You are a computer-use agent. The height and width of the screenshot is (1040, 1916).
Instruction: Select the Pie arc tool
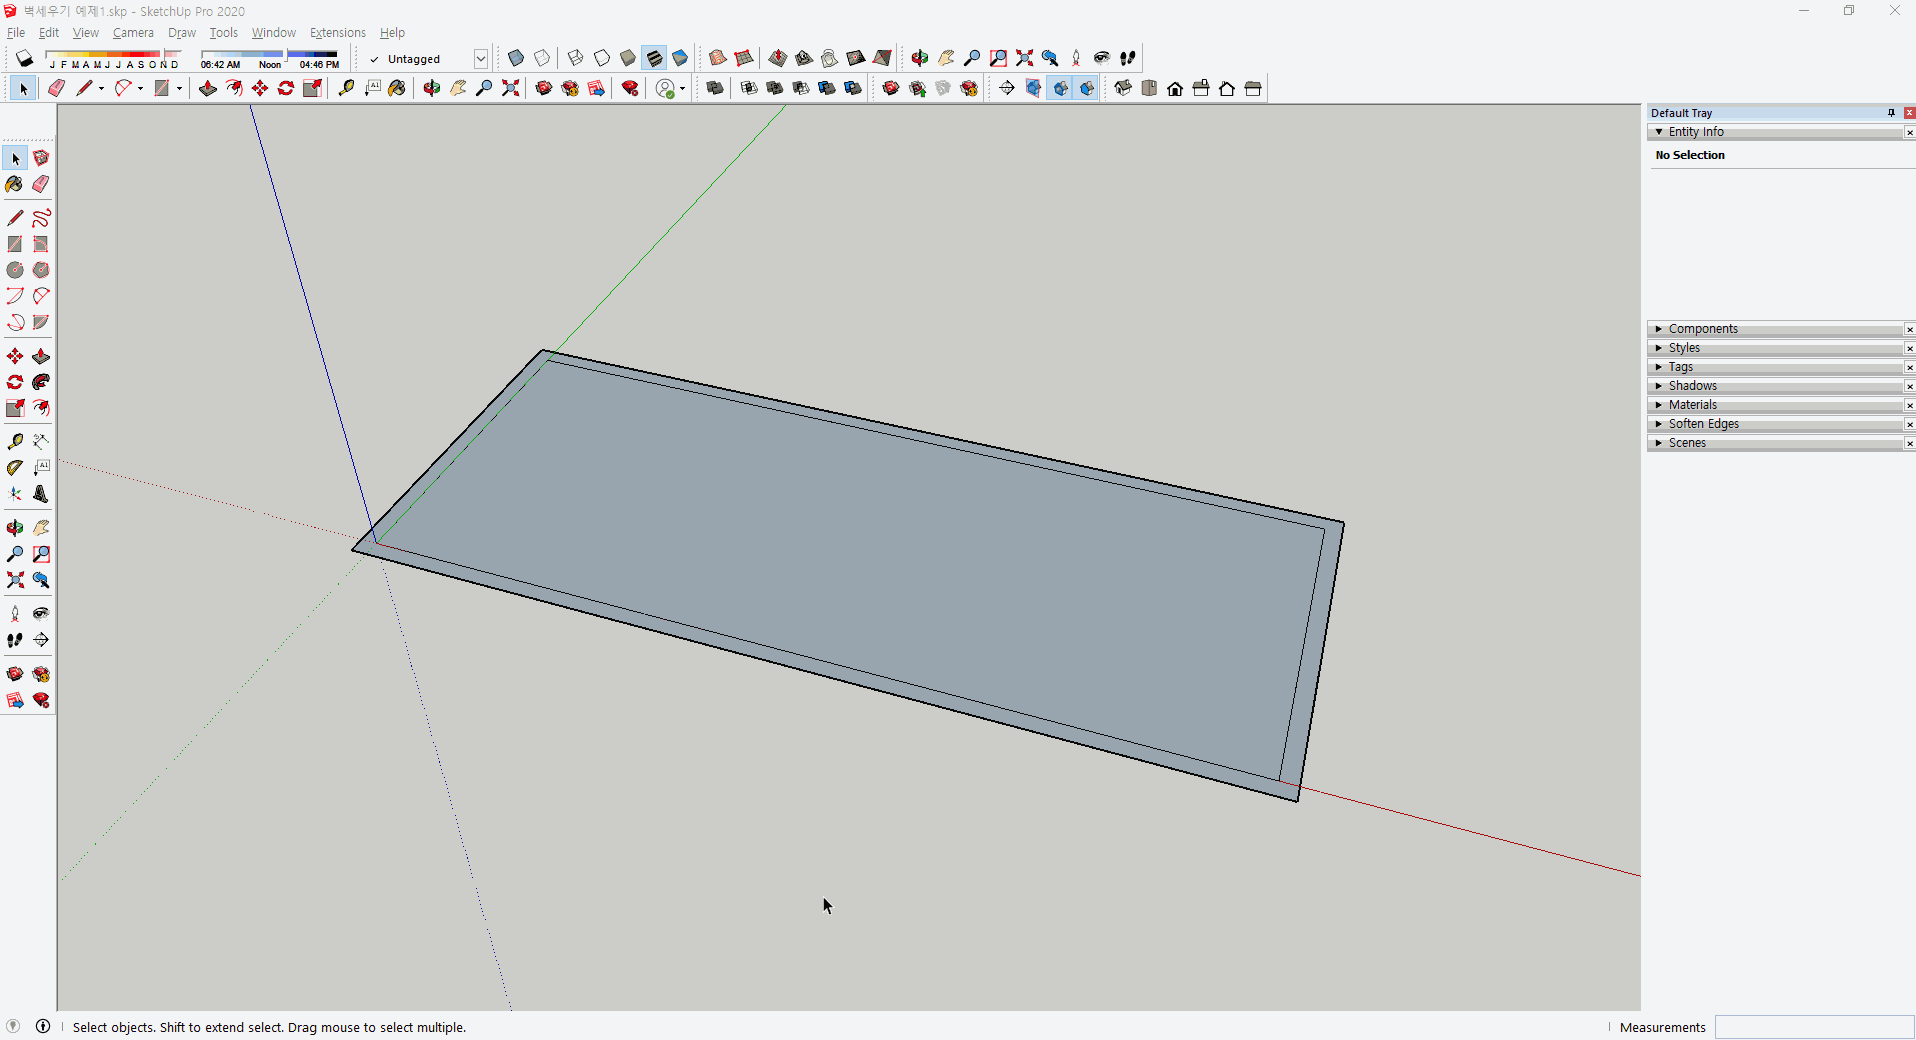coord(41,322)
